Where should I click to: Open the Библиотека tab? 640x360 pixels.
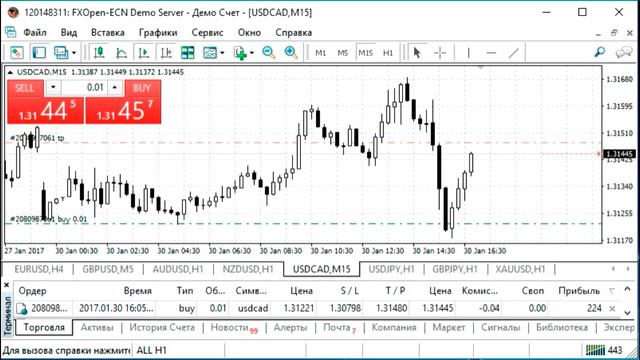562,327
